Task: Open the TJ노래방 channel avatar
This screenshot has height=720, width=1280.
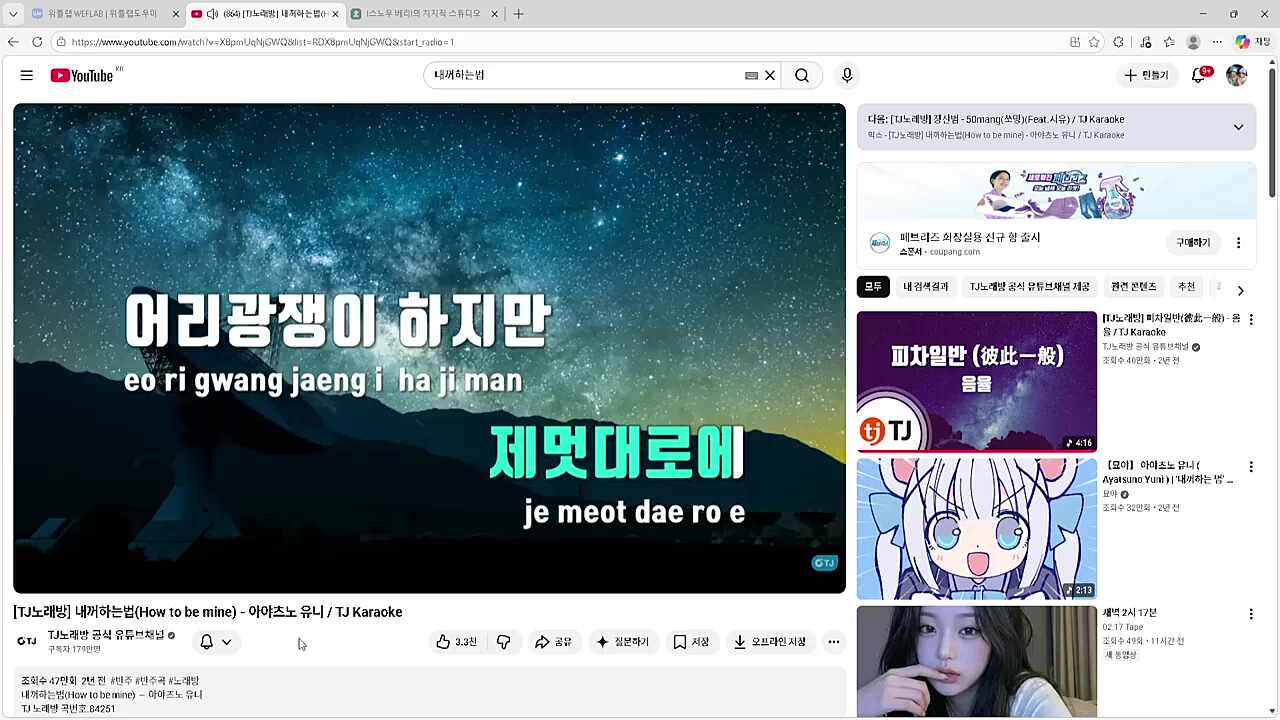Action: (27, 641)
